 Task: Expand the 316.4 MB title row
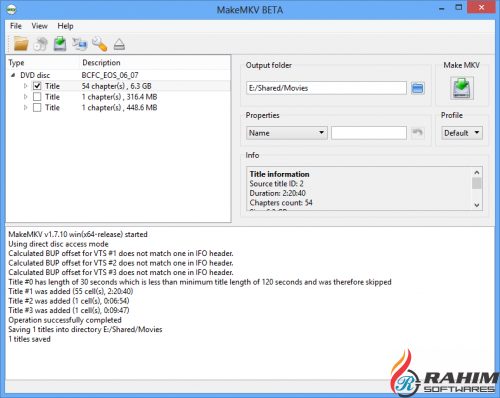coord(26,97)
